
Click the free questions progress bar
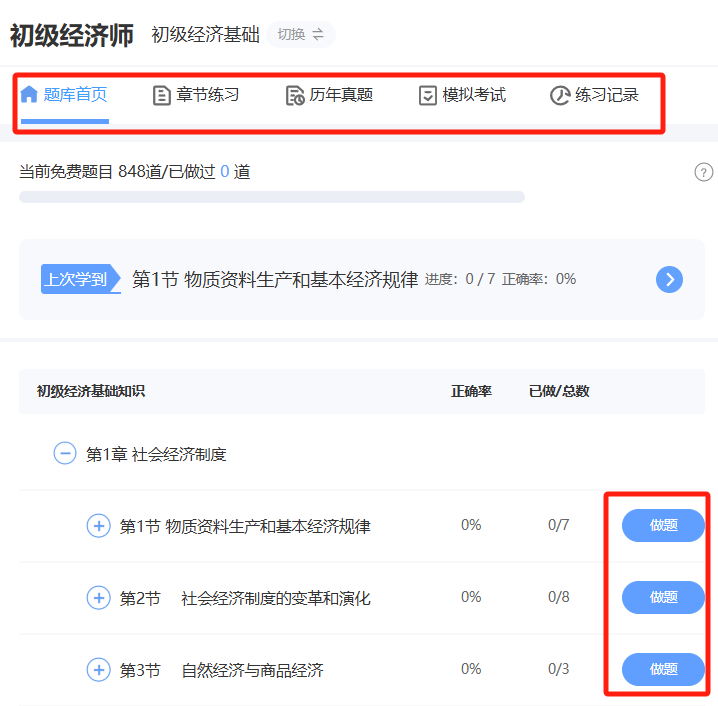tap(272, 197)
